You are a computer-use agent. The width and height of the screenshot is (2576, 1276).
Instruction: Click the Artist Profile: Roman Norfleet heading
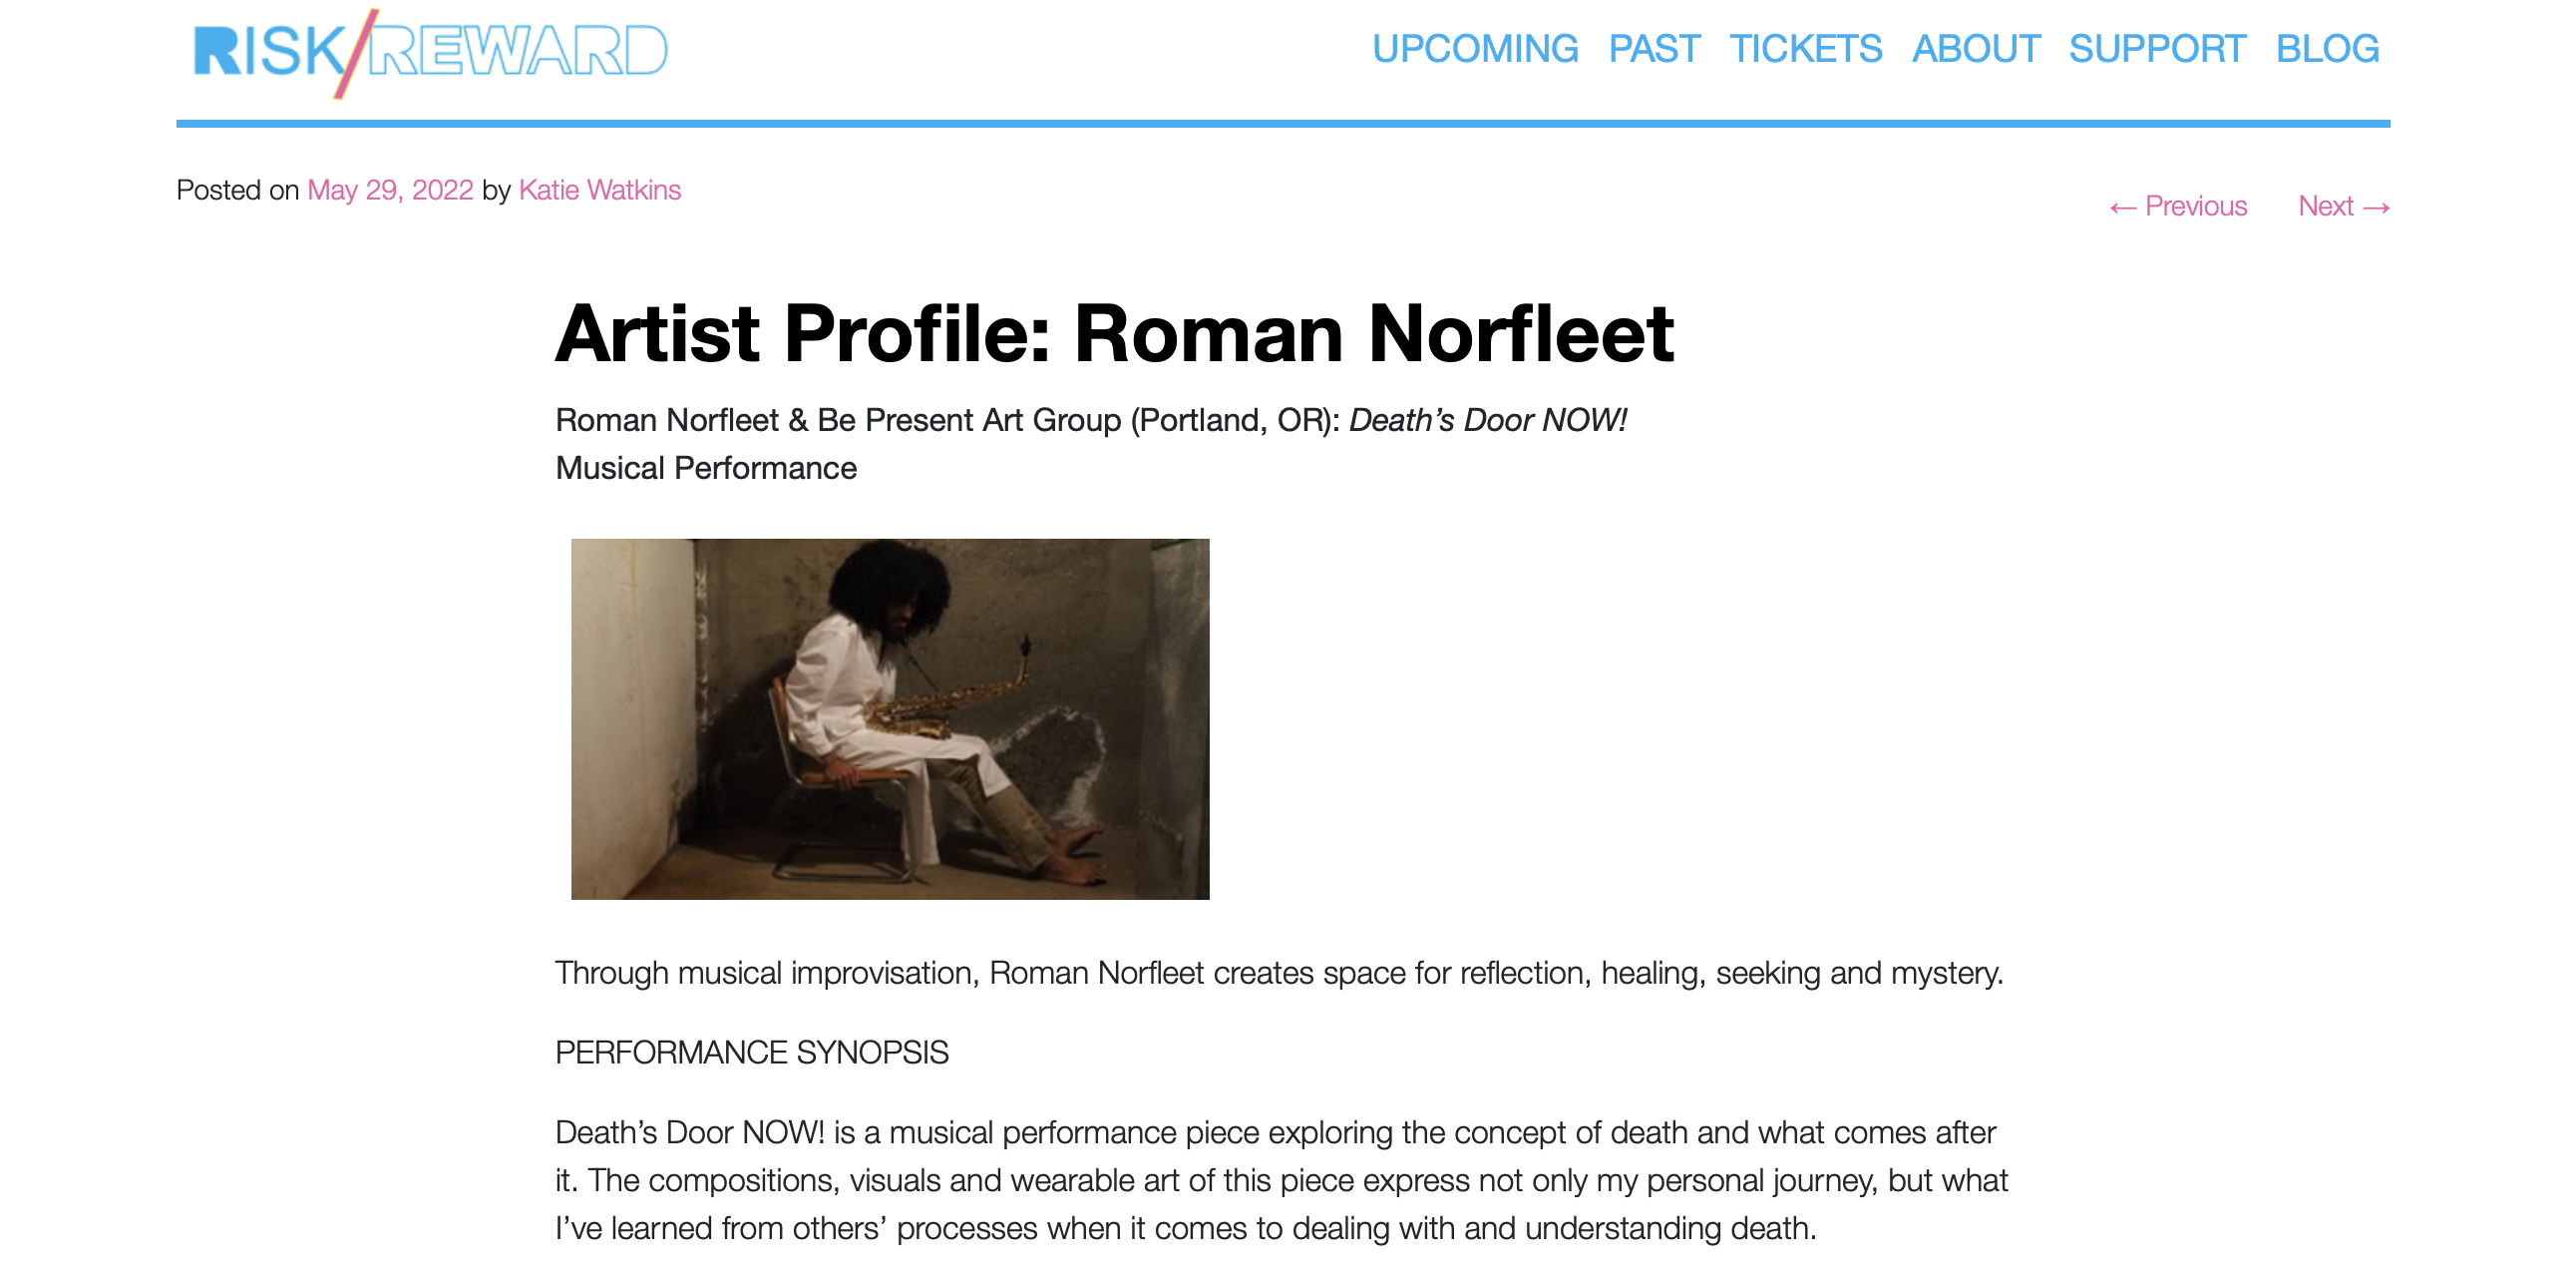pos(1114,333)
